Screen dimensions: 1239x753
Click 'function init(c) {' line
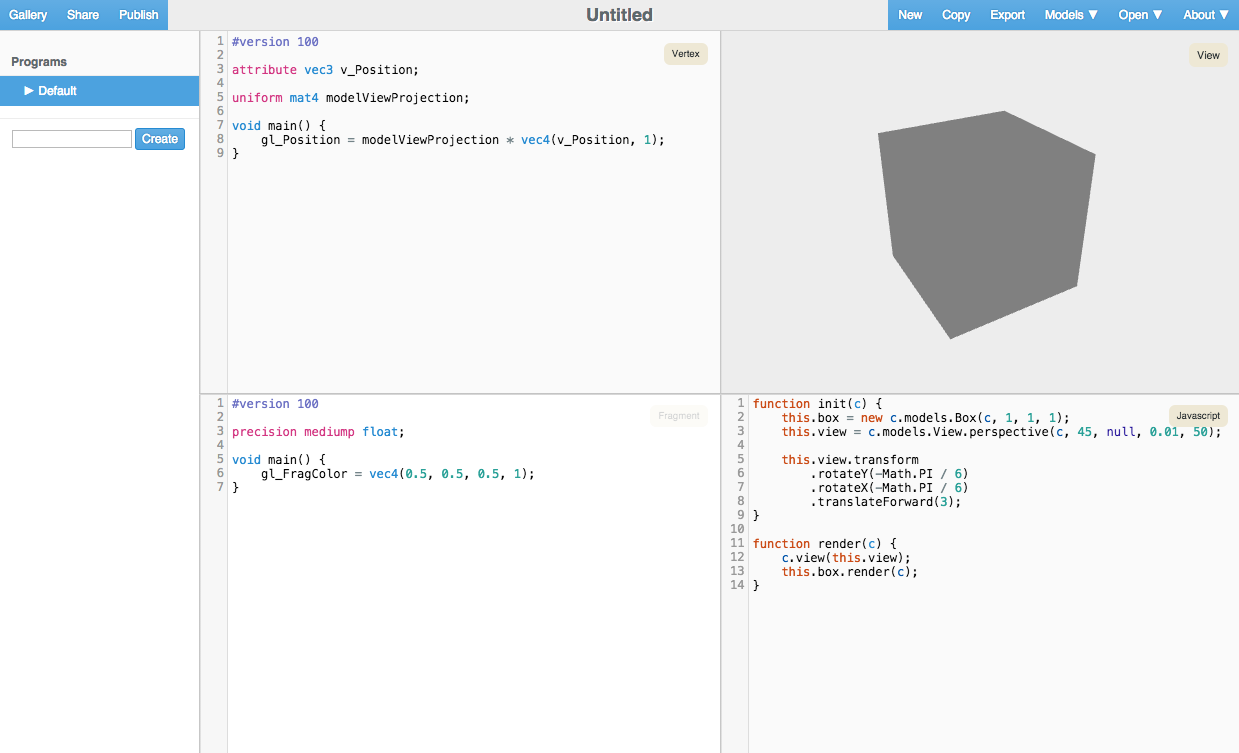click(x=817, y=404)
